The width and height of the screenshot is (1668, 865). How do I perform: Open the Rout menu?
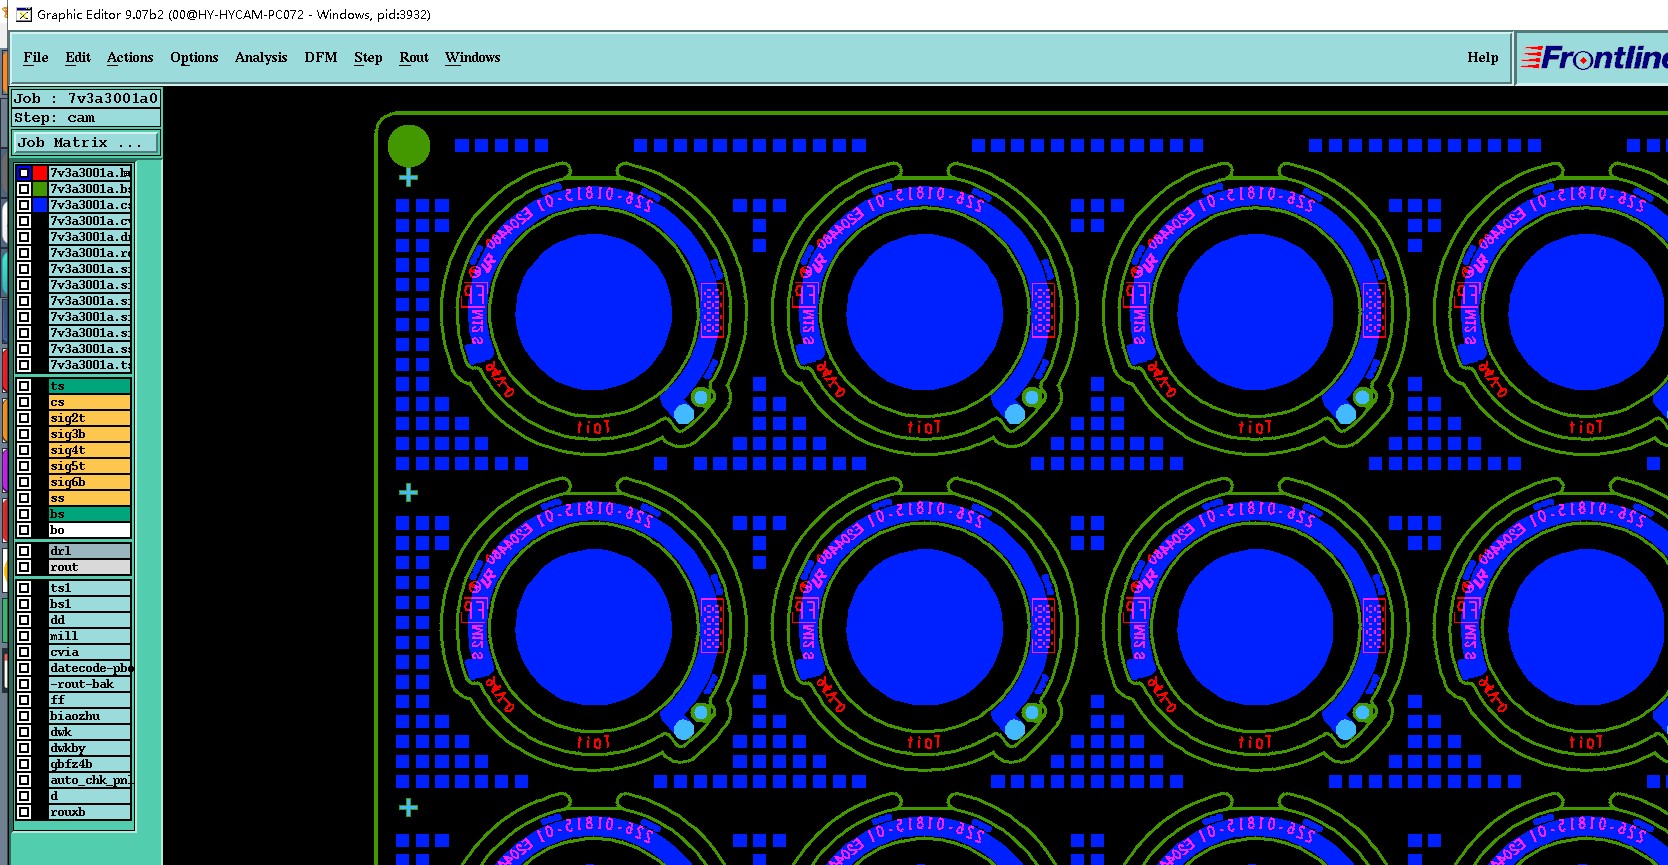[414, 57]
